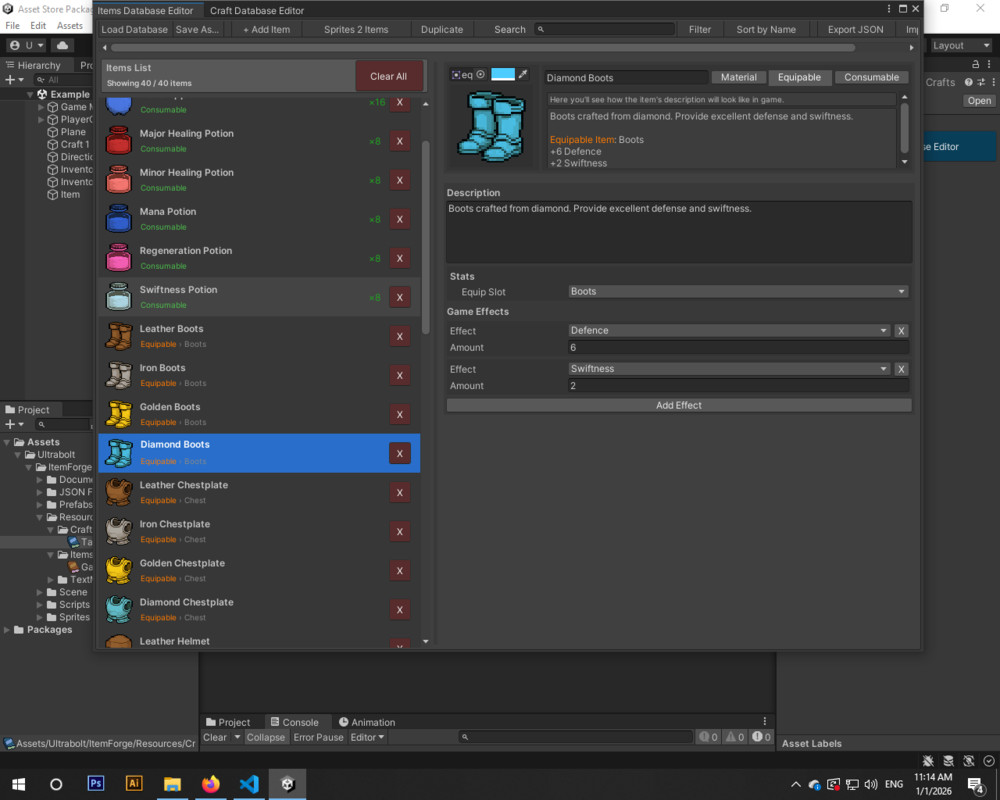The height and width of the screenshot is (800, 1000).
Task: Open the three-dot menu of Items Database Editor
Action: click(889, 9)
